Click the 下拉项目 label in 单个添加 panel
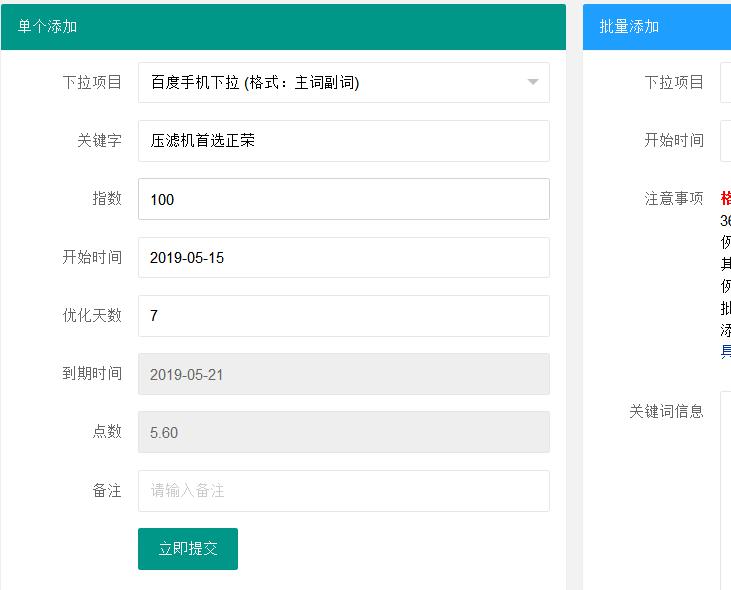Screen dimensions: 731x590 pyautogui.click(x=92, y=82)
